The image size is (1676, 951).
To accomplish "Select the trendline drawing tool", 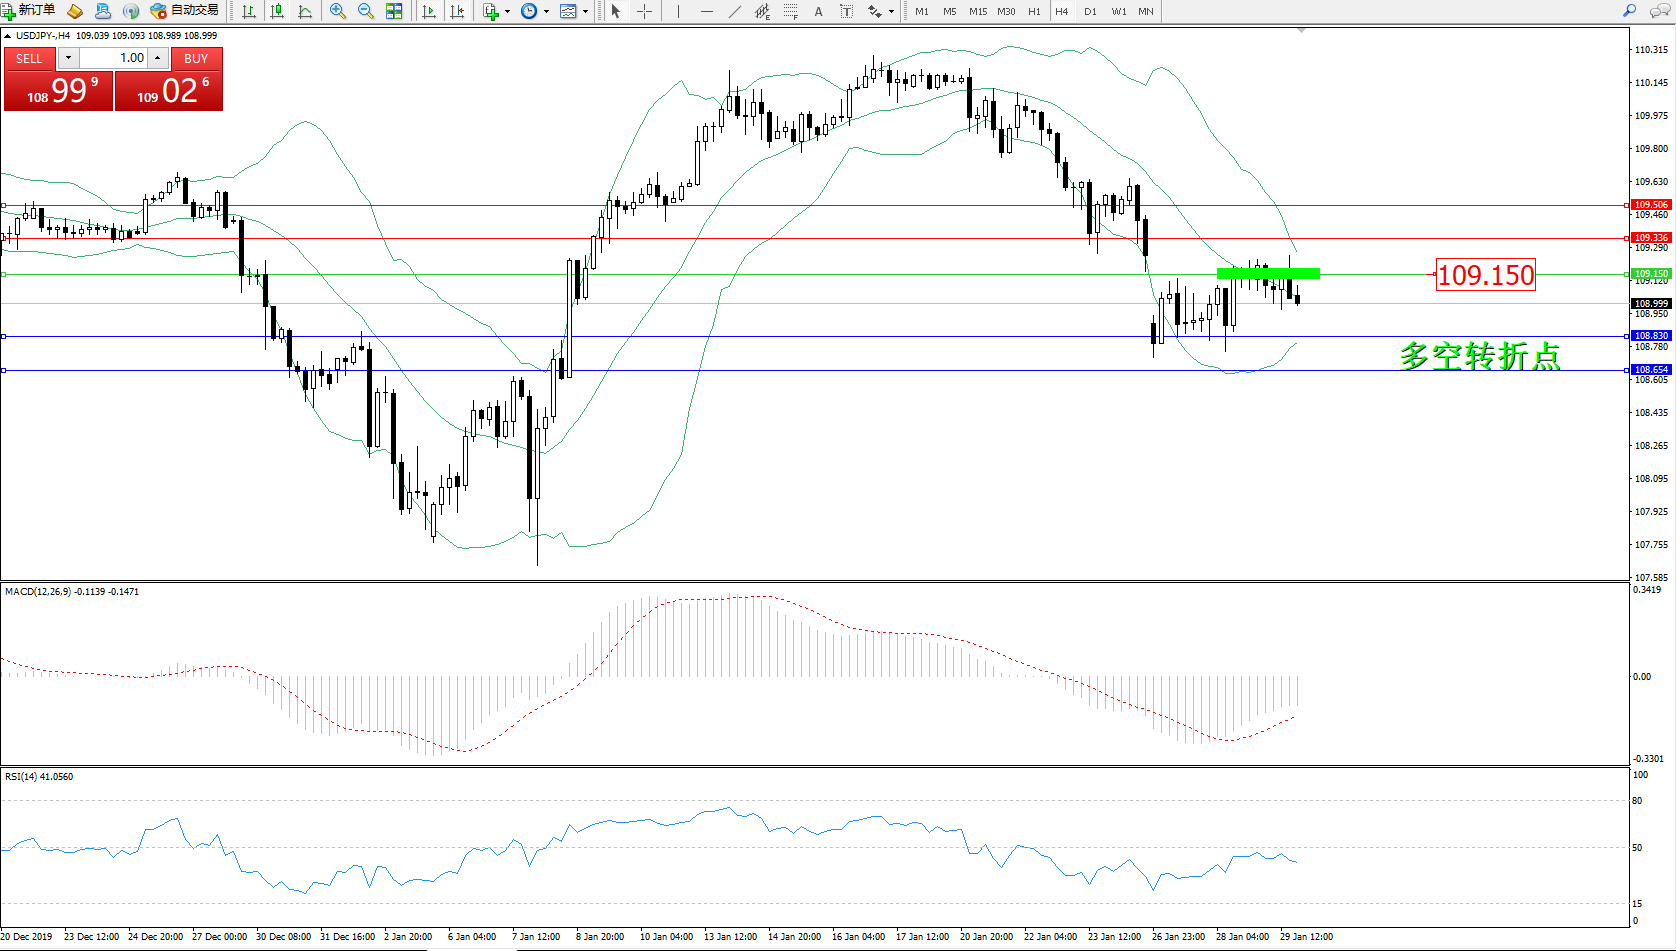I will click(x=735, y=11).
